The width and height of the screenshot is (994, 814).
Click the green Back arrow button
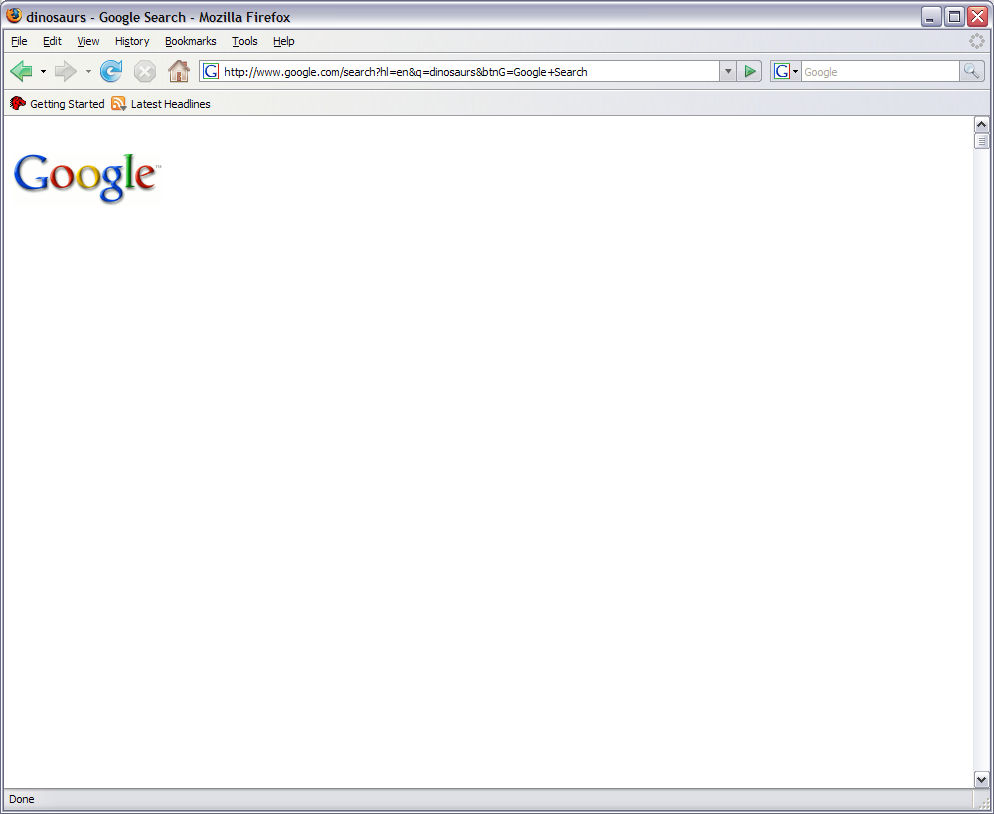pos(22,71)
